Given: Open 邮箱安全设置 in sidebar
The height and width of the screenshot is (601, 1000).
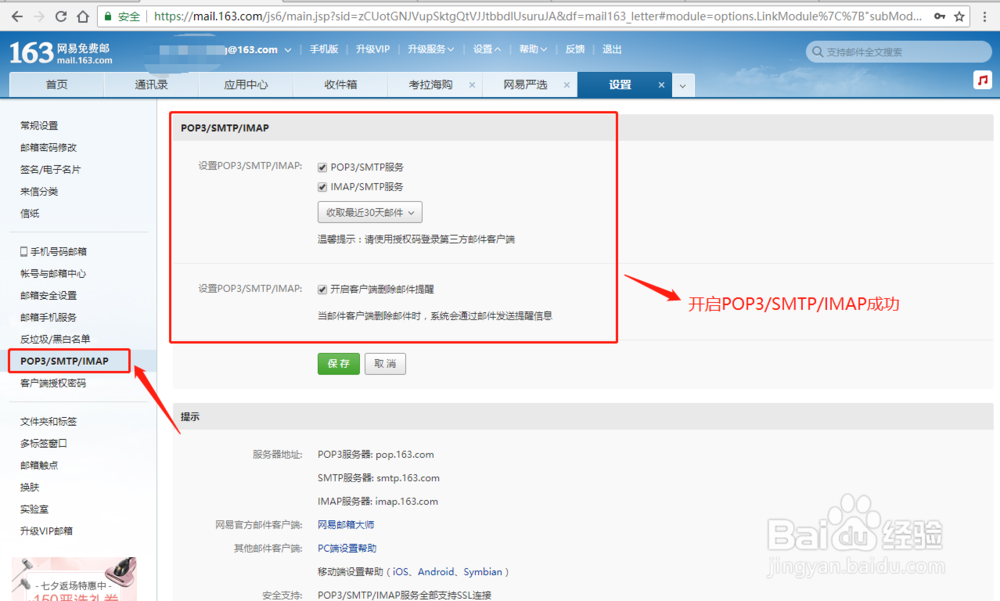Looking at the screenshot, I should click(x=48, y=295).
